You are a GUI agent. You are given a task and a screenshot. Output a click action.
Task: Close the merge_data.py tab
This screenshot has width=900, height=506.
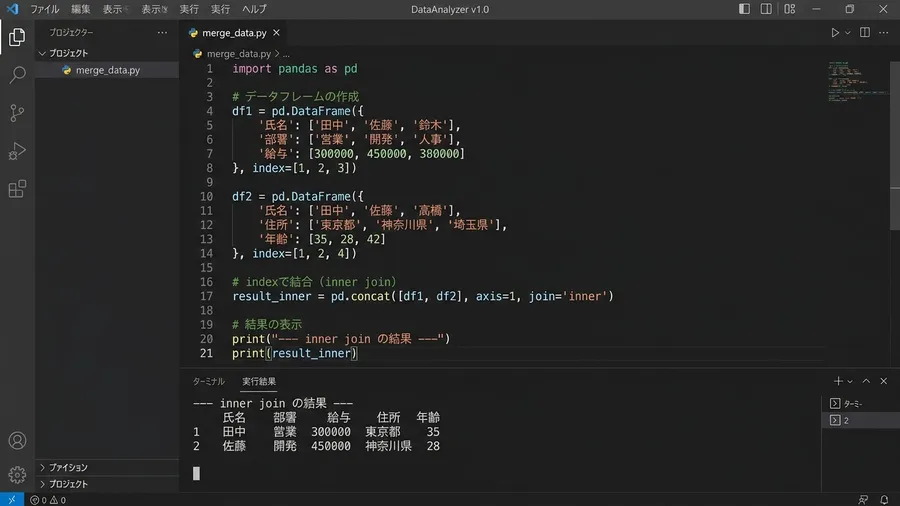click(276, 33)
